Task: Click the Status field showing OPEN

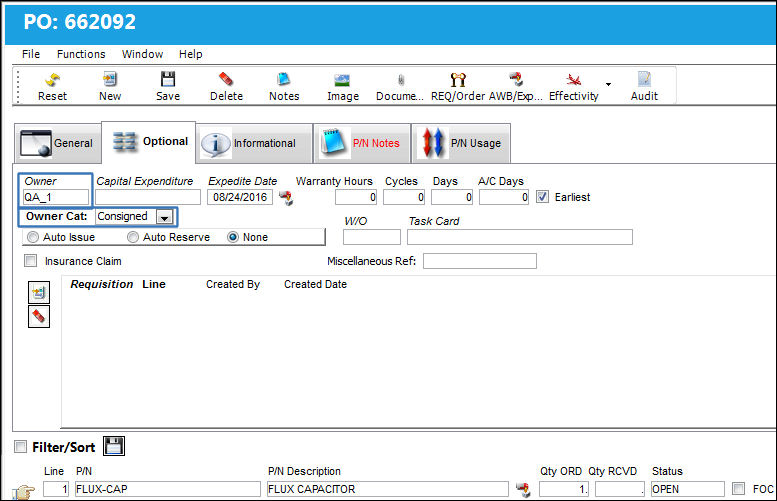Action: tap(688, 489)
